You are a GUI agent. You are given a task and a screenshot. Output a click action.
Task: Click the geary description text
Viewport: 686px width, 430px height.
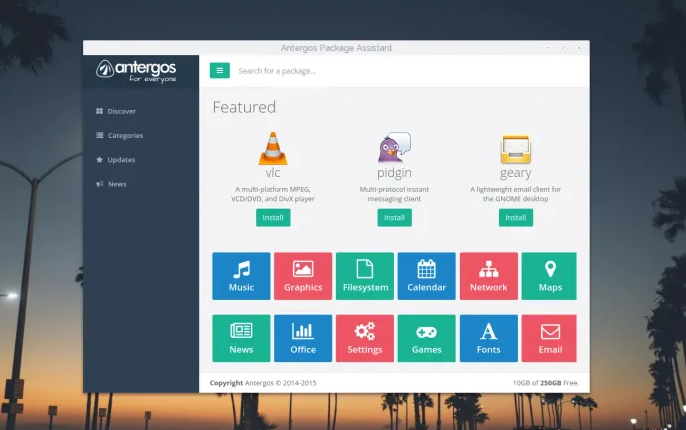pos(515,194)
